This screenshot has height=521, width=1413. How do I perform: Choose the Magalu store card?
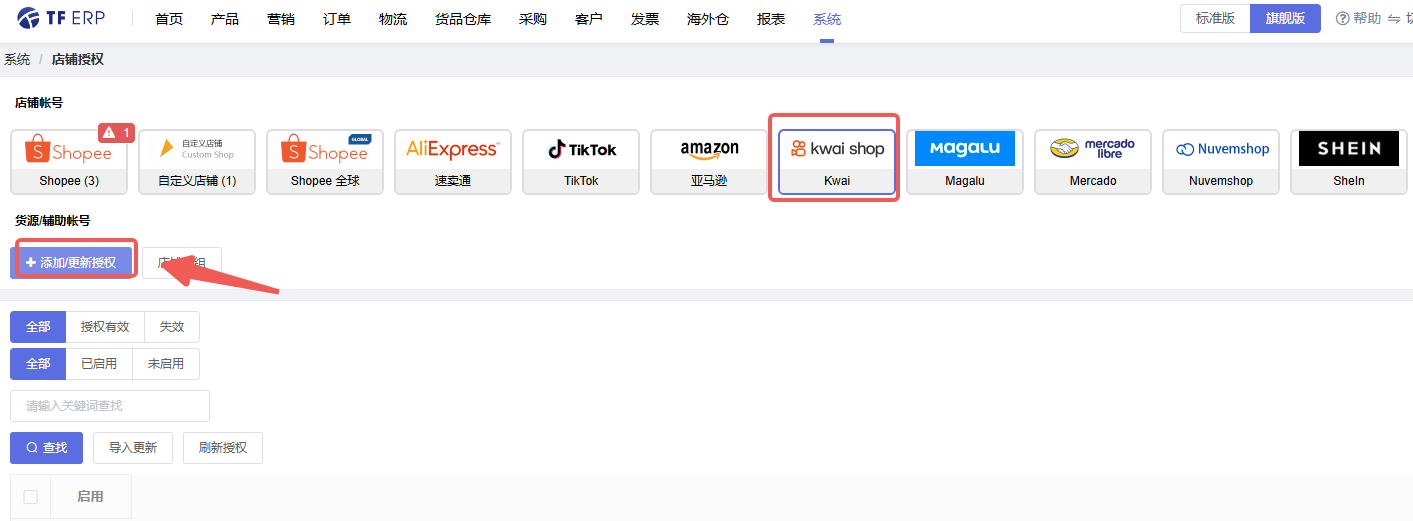(x=965, y=162)
